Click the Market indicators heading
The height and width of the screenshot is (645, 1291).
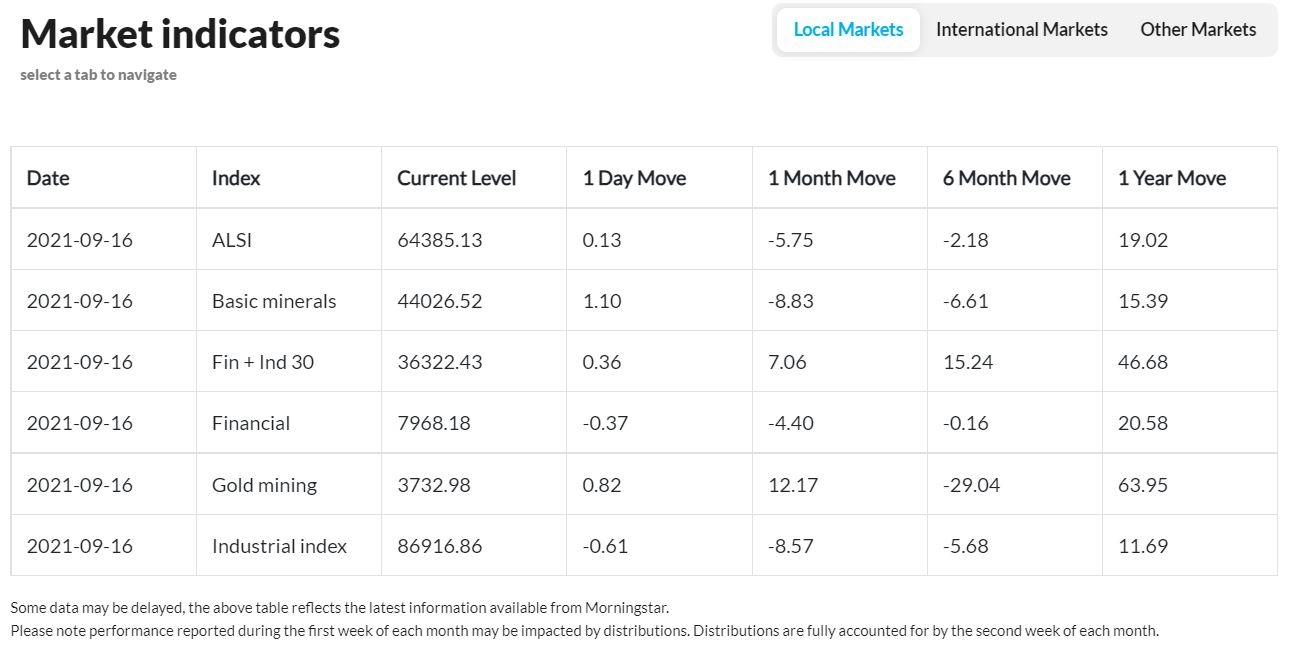click(180, 34)
